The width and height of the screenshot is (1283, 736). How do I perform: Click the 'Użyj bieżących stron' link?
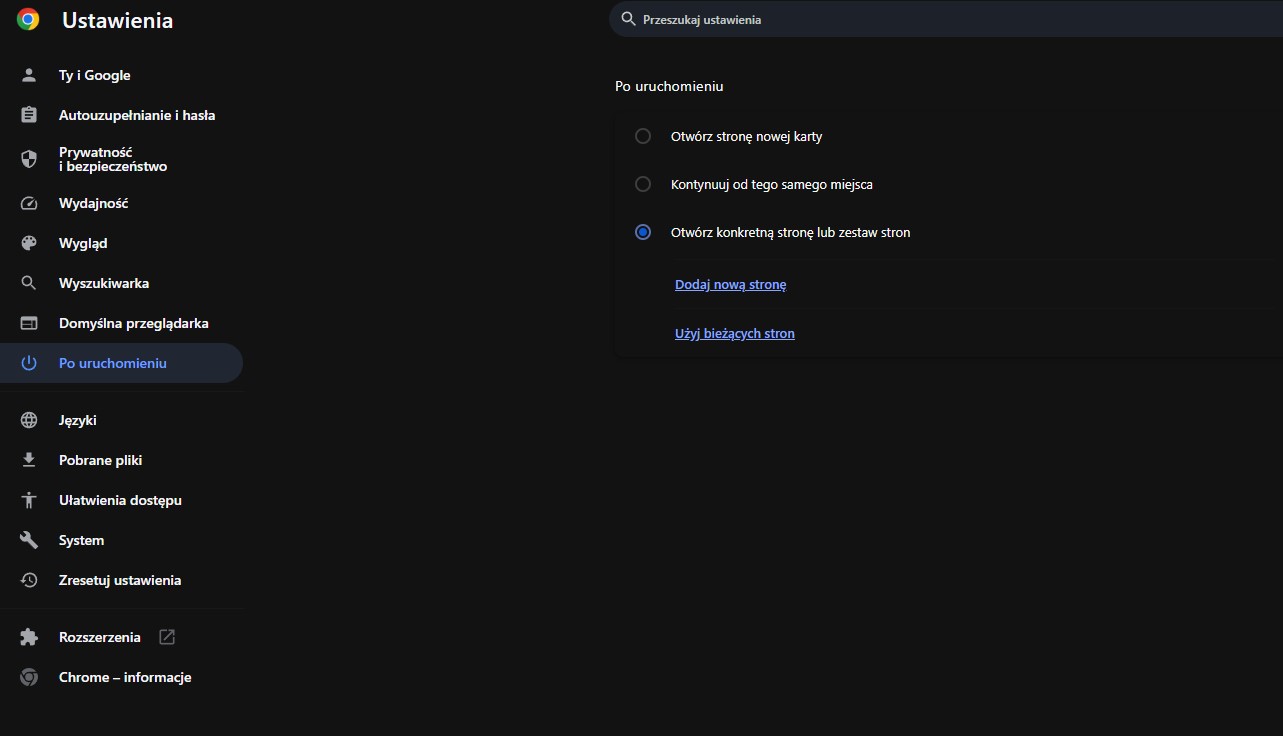click(x=734, y=334)
